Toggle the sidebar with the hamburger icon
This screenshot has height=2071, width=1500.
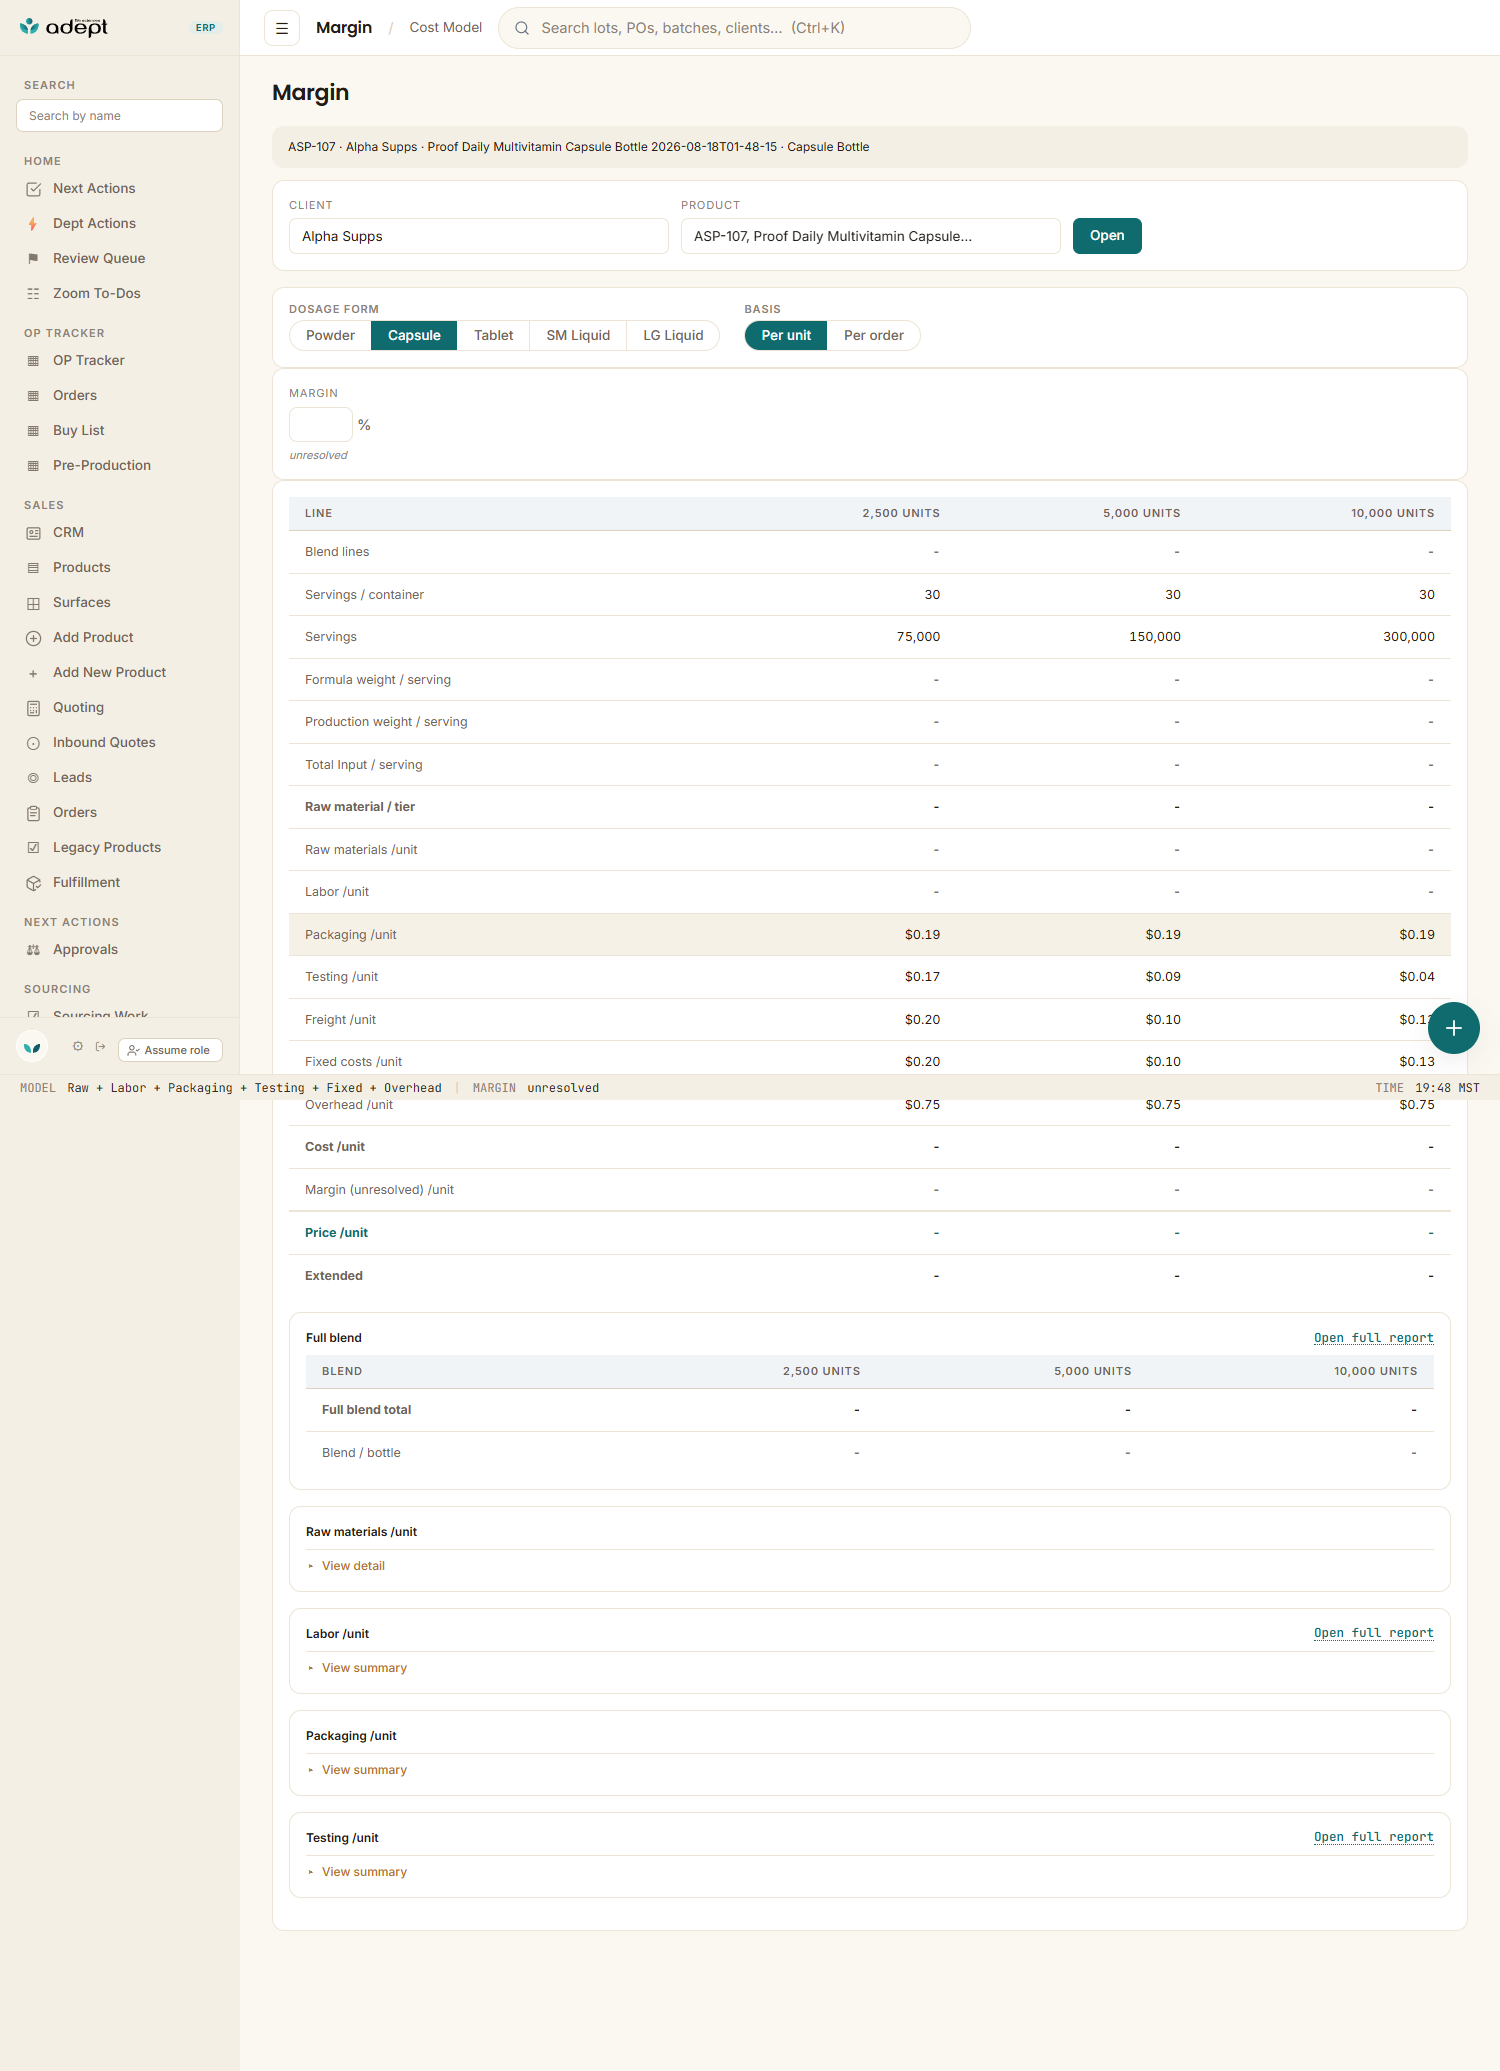tap(282, 28)
